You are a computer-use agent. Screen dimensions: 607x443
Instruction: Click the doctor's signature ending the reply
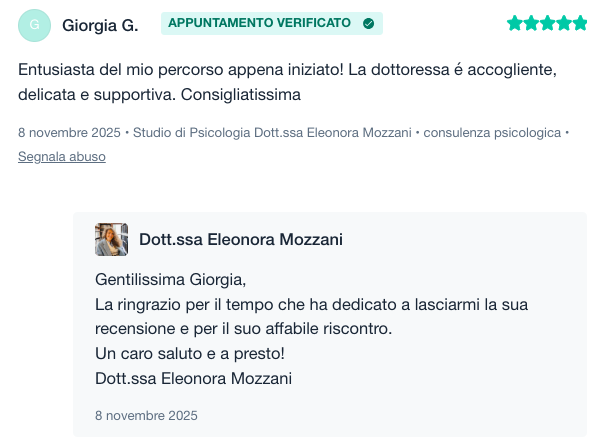click(193, 378)
